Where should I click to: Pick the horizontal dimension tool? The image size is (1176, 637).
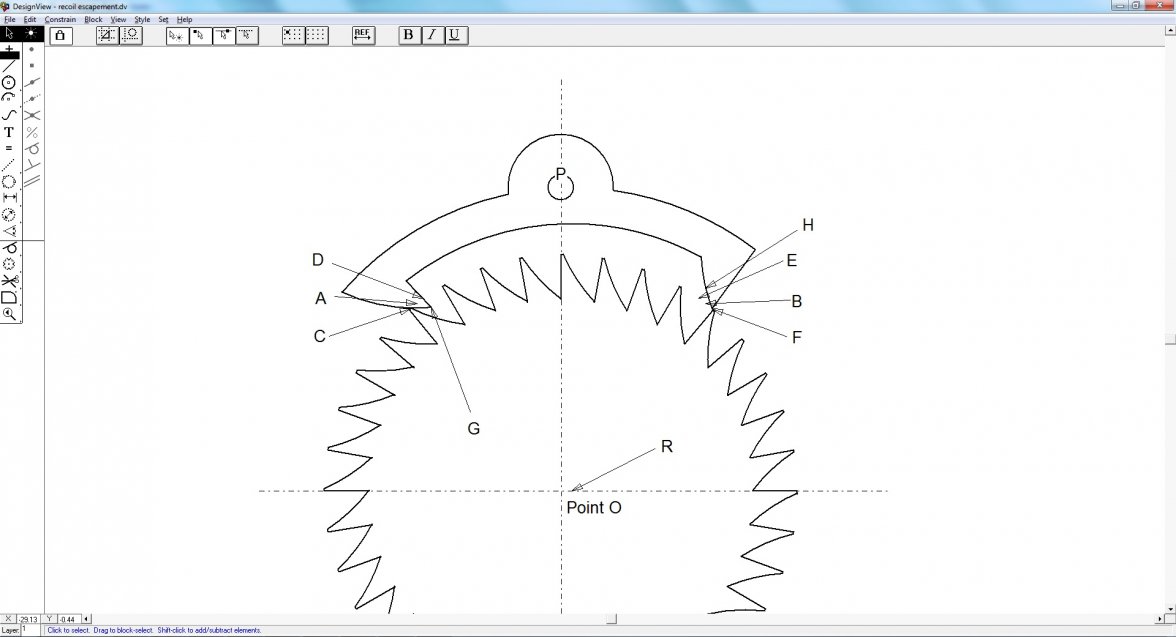tap(9, 198)
